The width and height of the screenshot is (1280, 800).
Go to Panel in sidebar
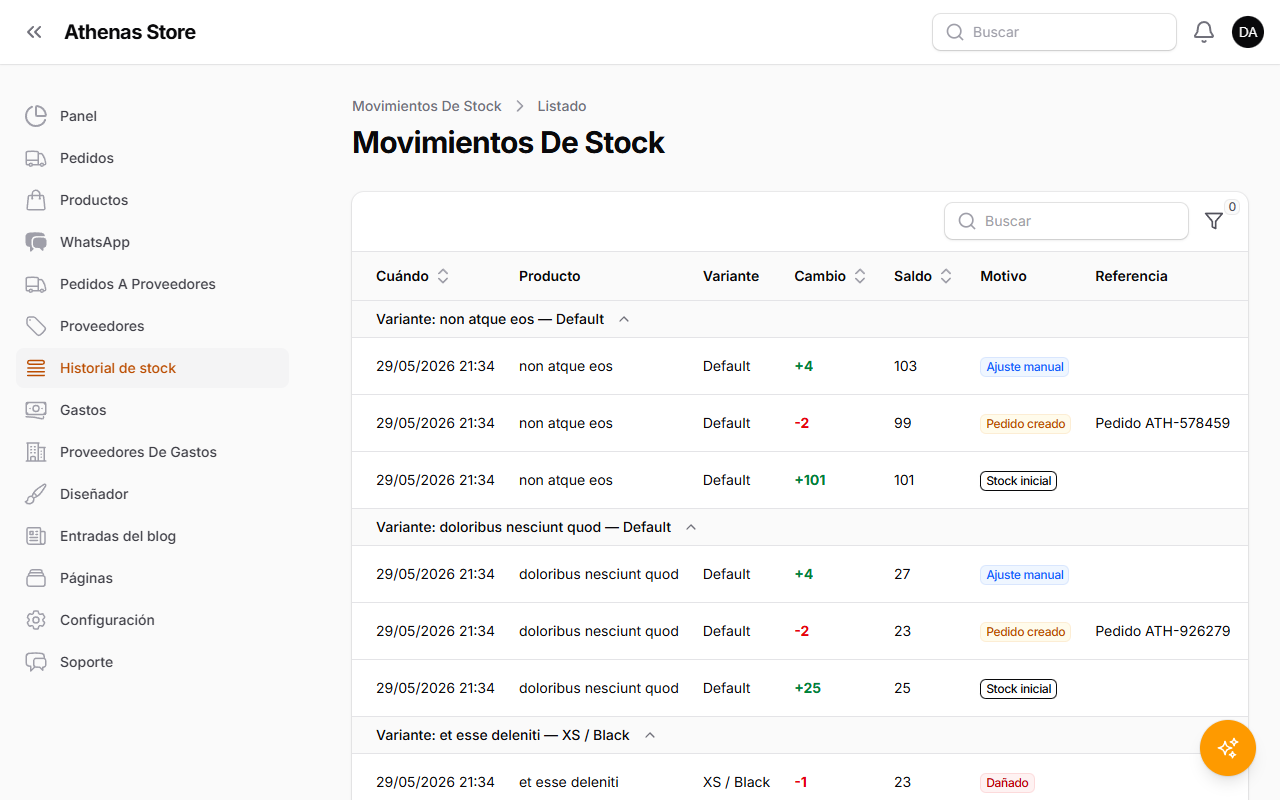(152, 116)
